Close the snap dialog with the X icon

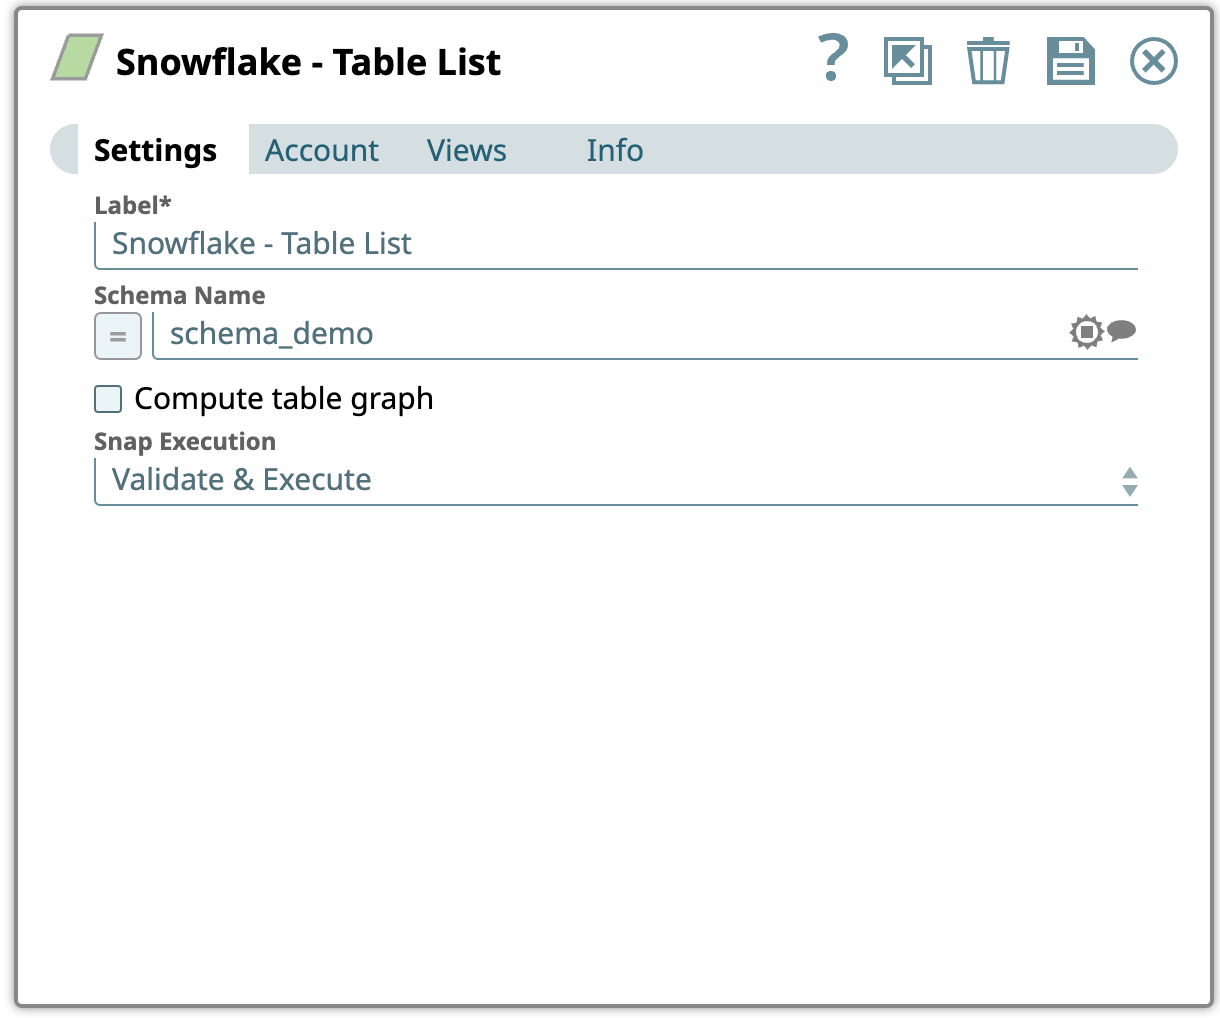tap(1153, 60)
